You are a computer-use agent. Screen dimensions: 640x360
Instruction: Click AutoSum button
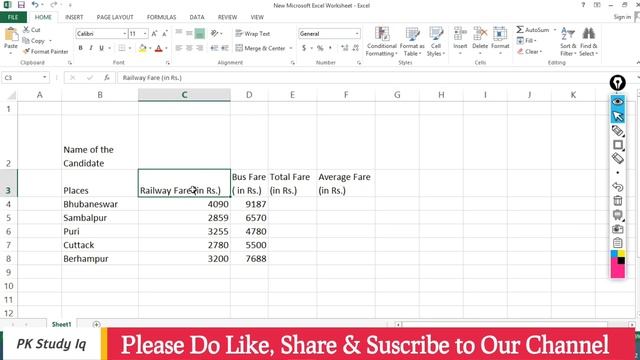[533, 30]
